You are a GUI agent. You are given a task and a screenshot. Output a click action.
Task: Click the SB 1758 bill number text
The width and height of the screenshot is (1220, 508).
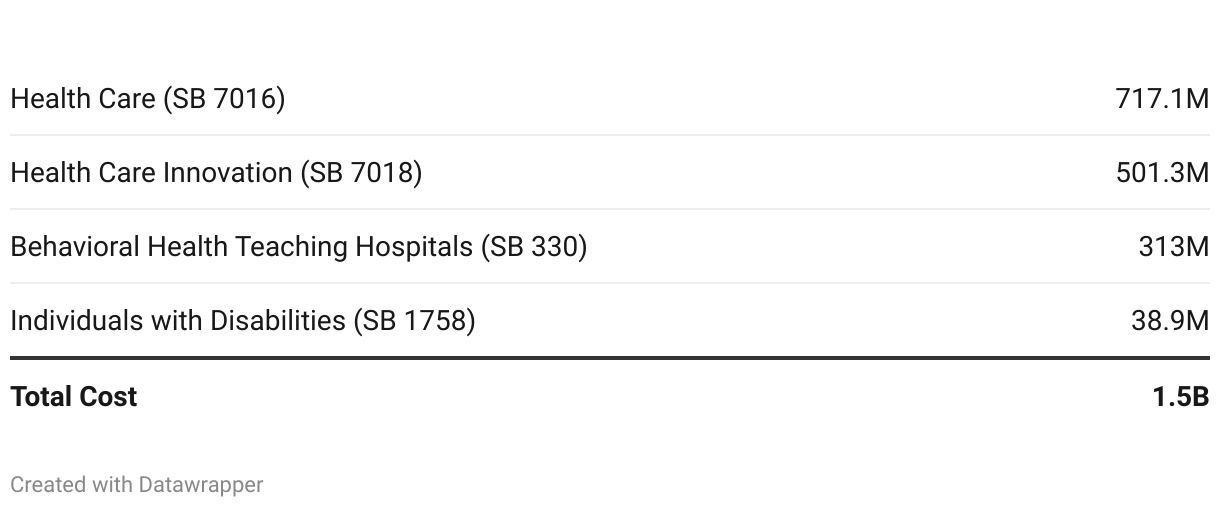[415, 321]
